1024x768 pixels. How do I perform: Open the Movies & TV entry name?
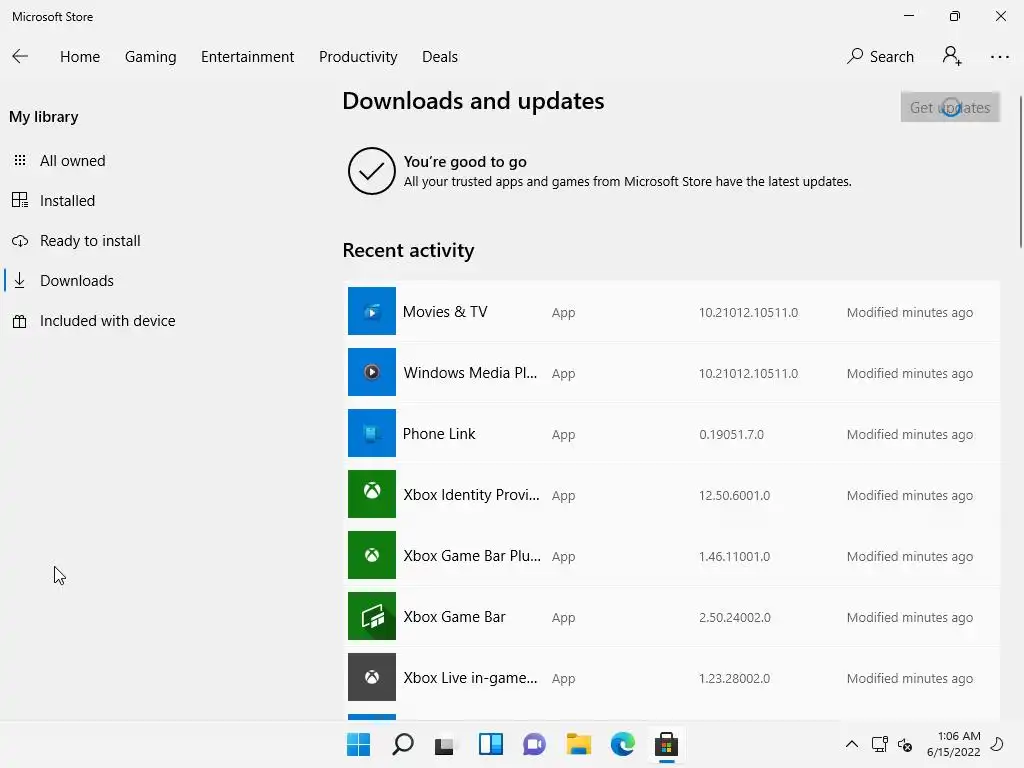point(445,312)
